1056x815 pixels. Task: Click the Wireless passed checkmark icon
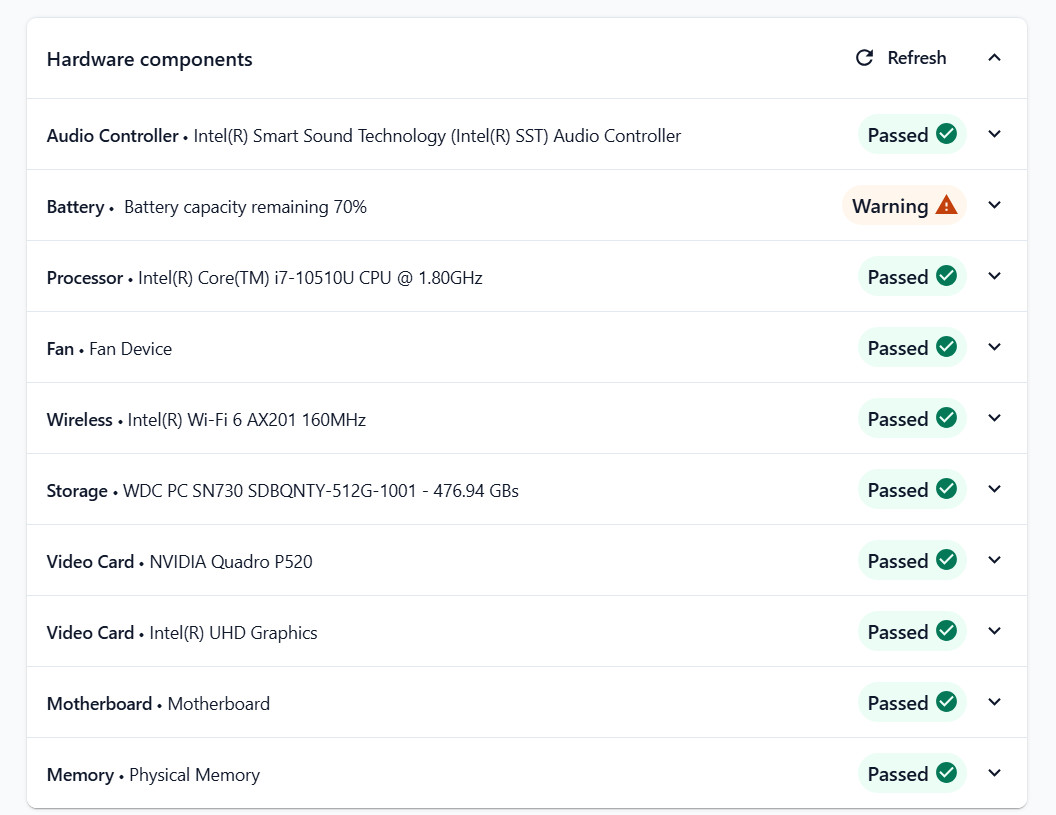(946, 418)
